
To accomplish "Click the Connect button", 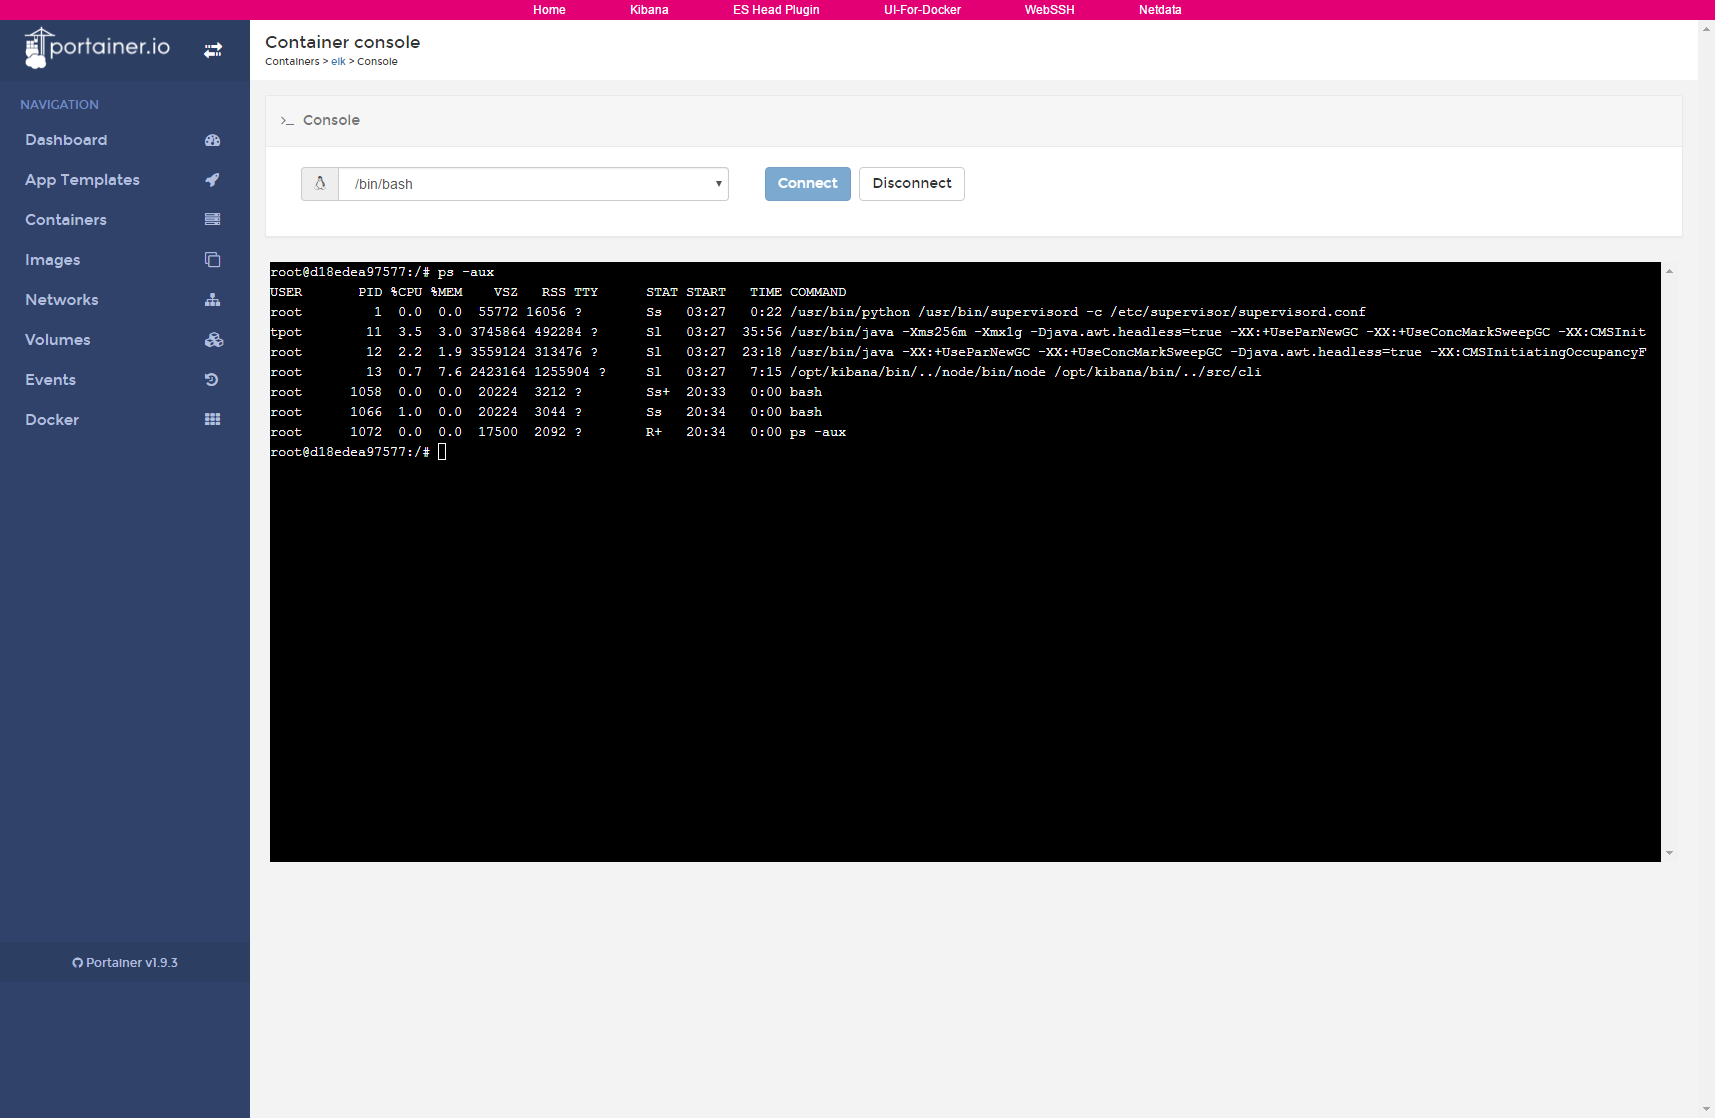I will (808, 184).
